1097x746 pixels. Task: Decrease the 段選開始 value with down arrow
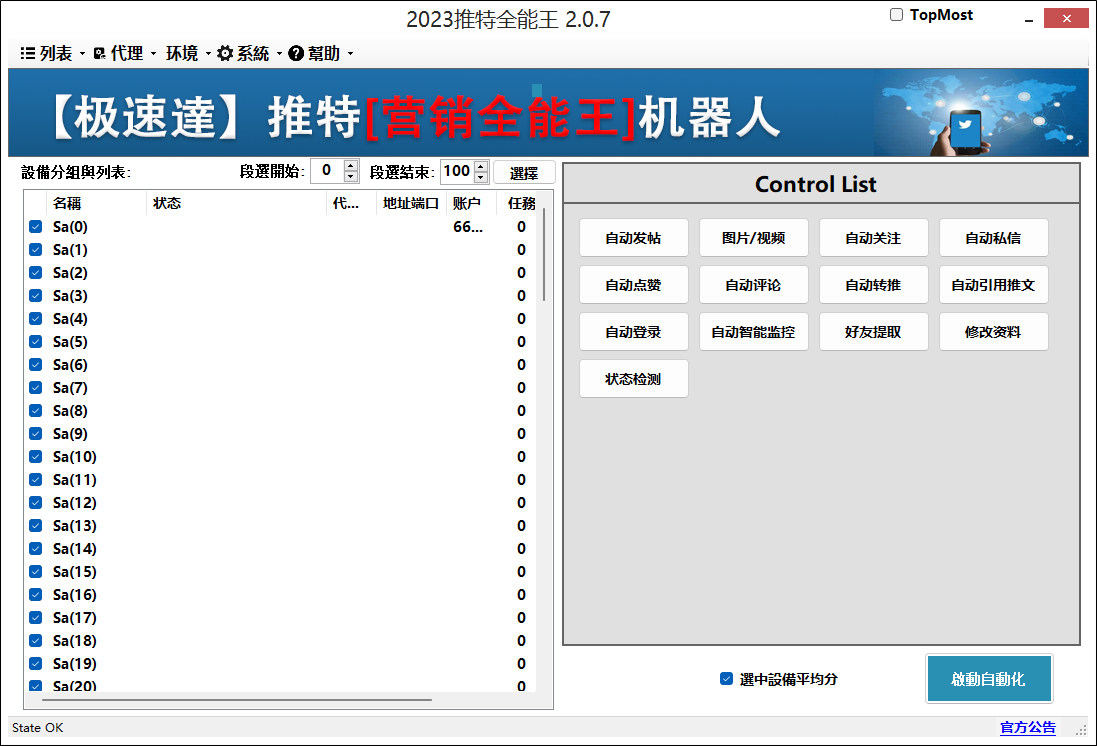351,176
